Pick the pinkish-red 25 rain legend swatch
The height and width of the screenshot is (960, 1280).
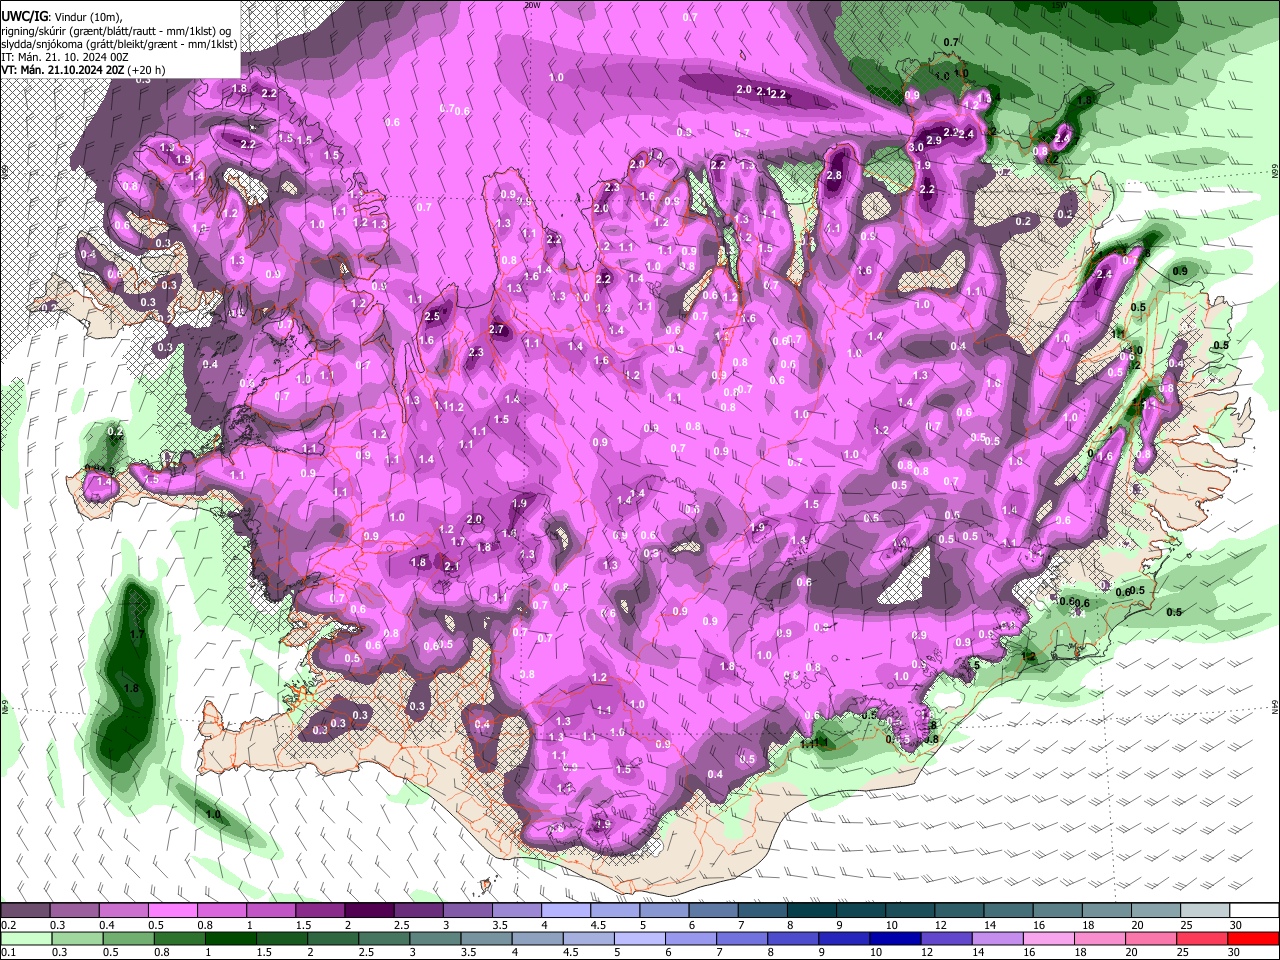tap(1202, 938)
